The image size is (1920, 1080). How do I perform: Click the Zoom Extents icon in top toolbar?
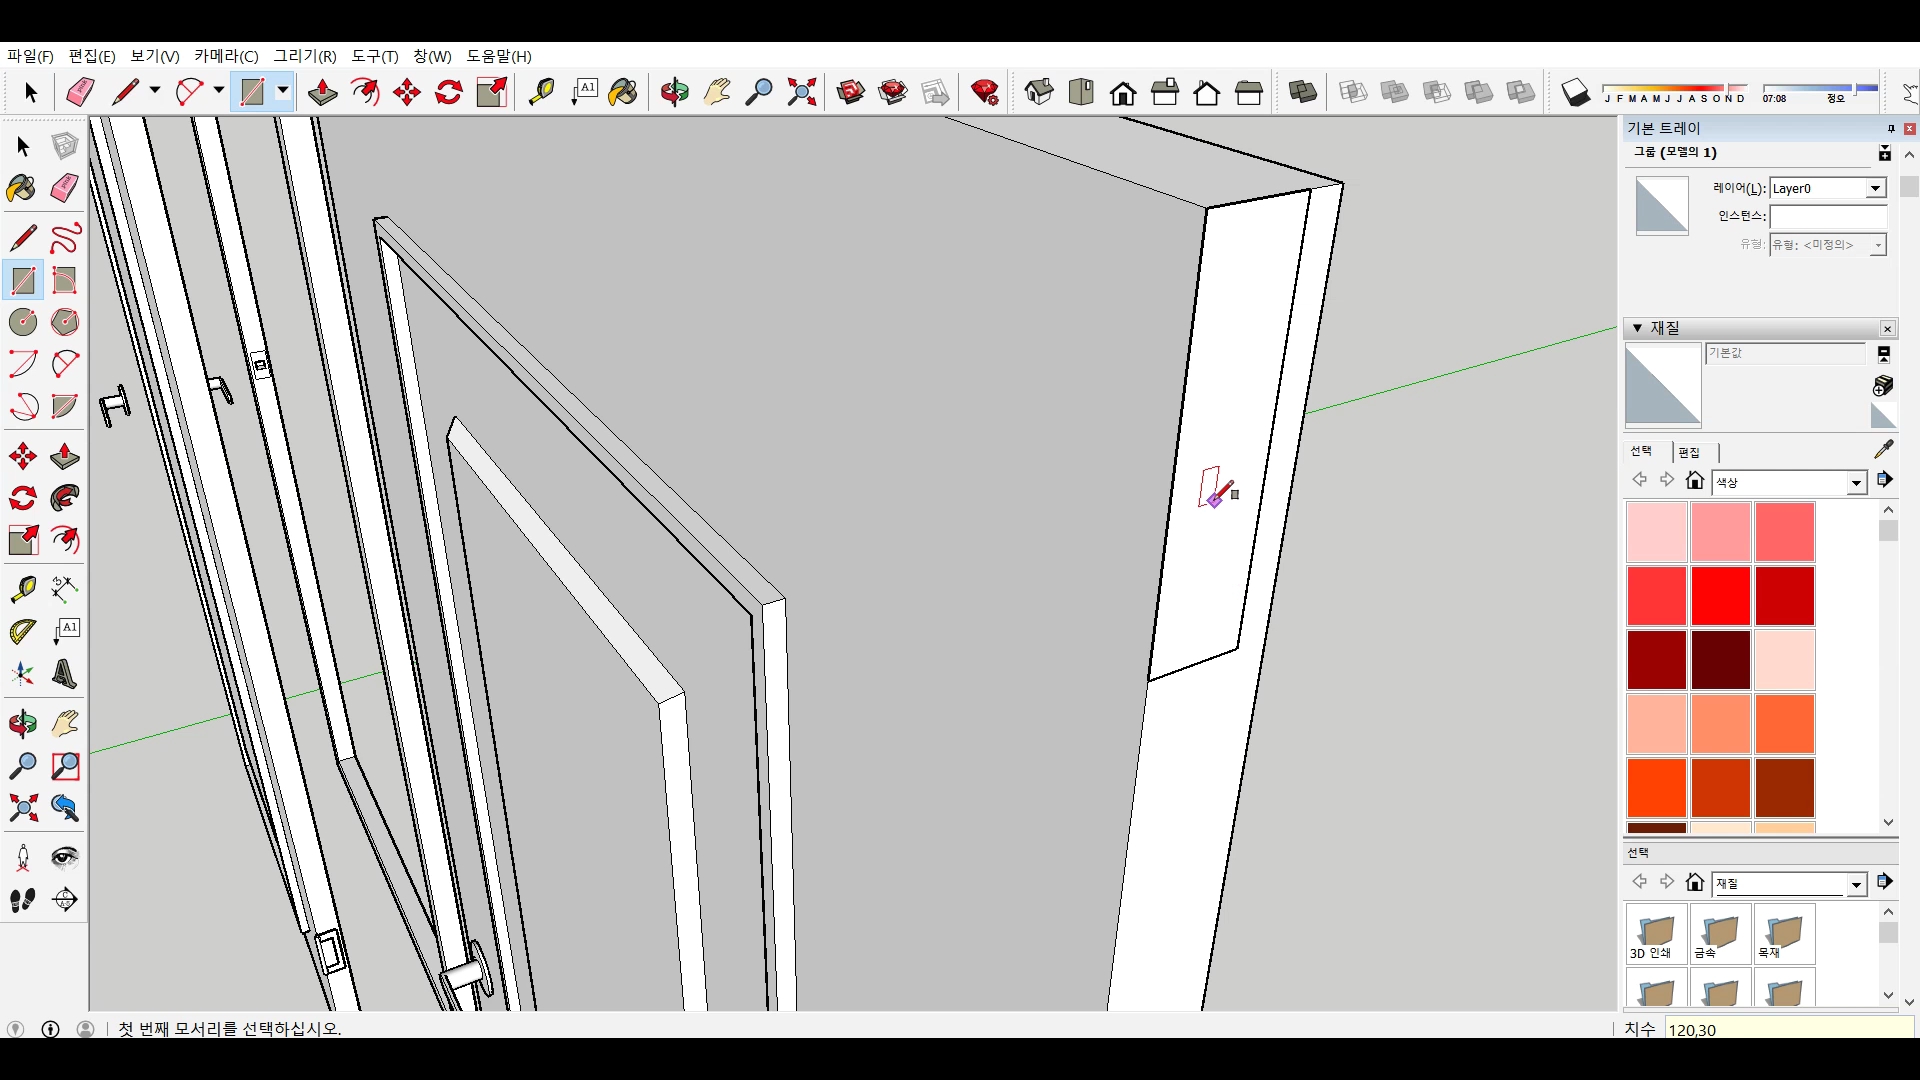tap(801, 92)
